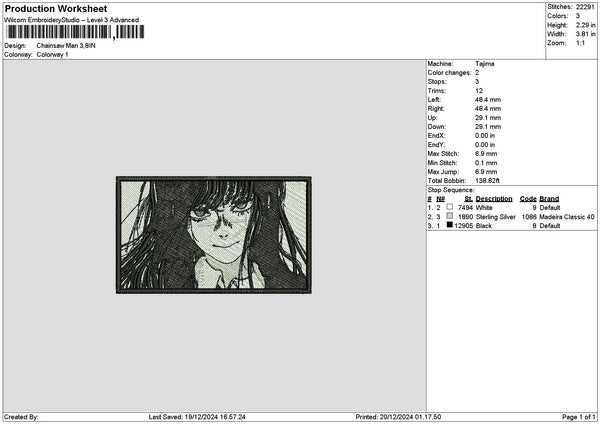Viewport: 600px width, 424px height.
Task: Select the Black thread color swatch
Action: tap(450, 225)
